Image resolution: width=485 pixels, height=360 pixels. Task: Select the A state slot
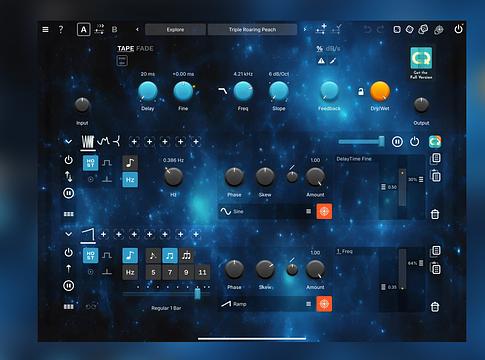click(x=83, y=30)
